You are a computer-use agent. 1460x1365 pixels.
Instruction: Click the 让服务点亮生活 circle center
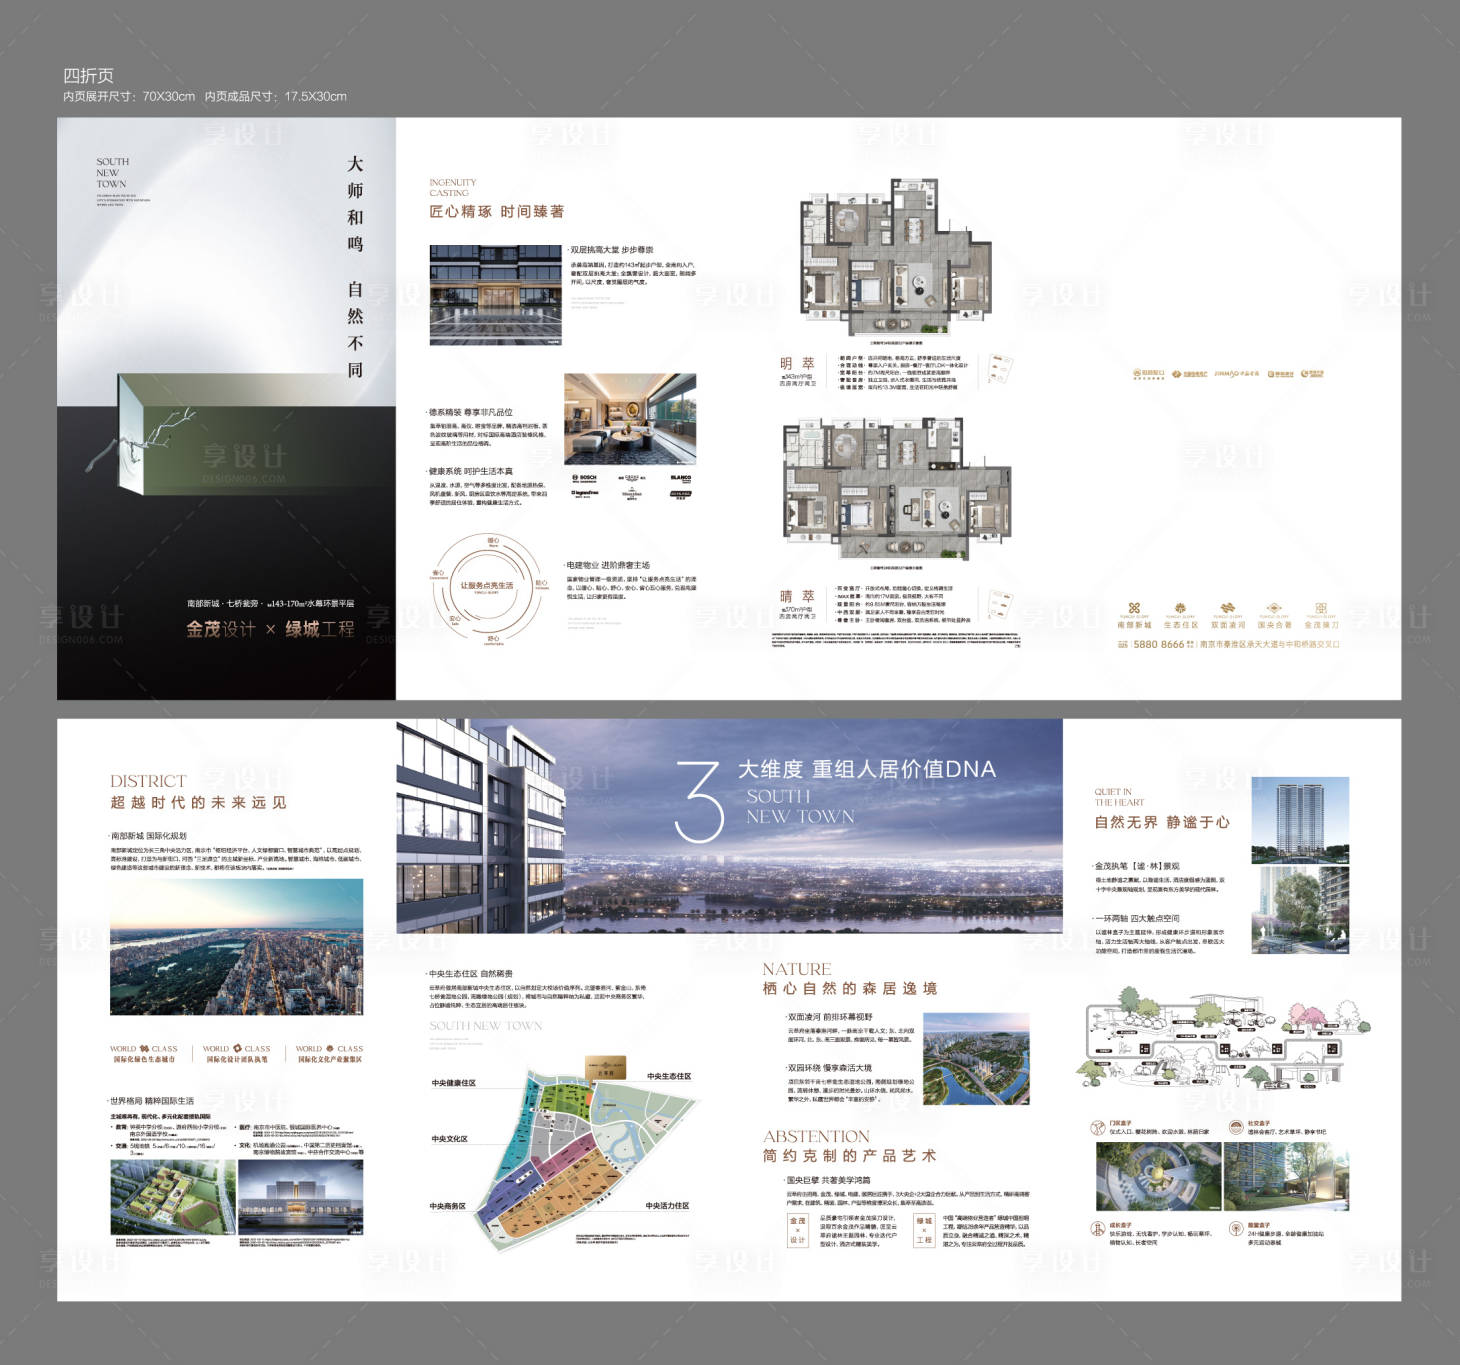(x=486, y=586)
